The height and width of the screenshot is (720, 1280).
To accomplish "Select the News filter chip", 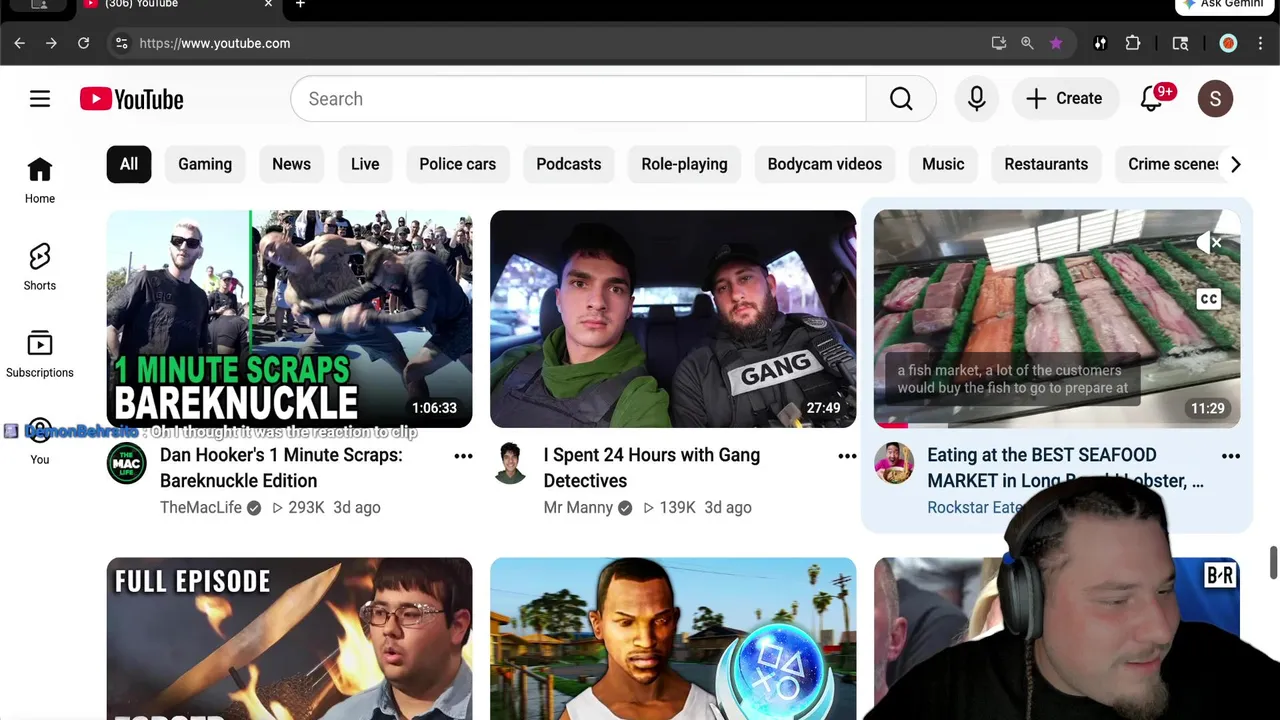I will tap(291, 164).
